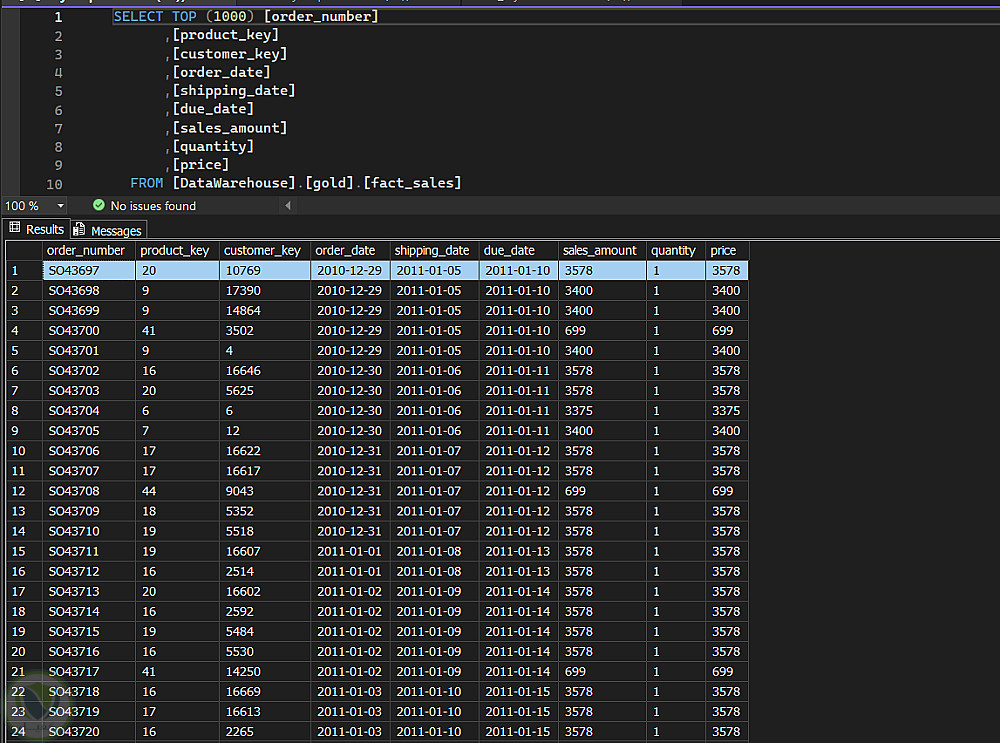Click the green No issues found checkmark icon
The width and height of the screenshot is (1000, 743).
[98, 205]
